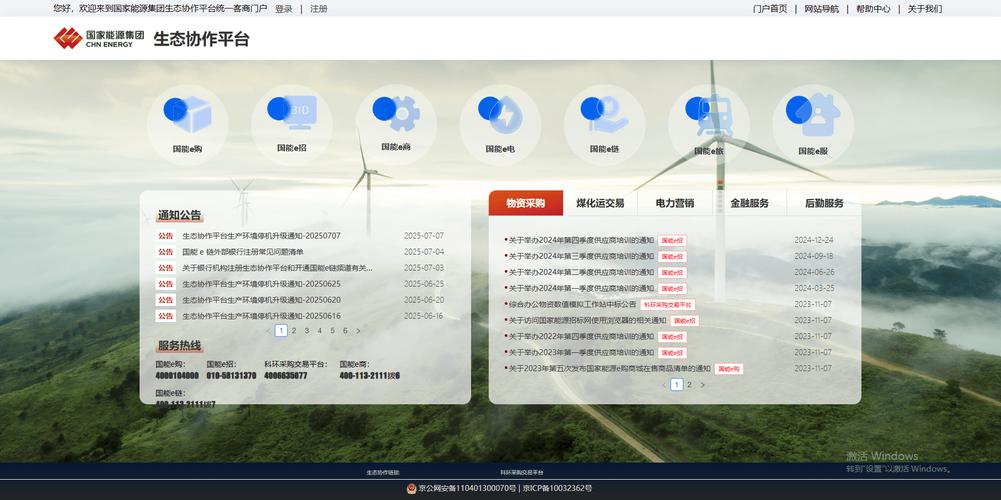Open the 国能e商 gear icon
Screen dimensions: 1001x500
point(396,114)
